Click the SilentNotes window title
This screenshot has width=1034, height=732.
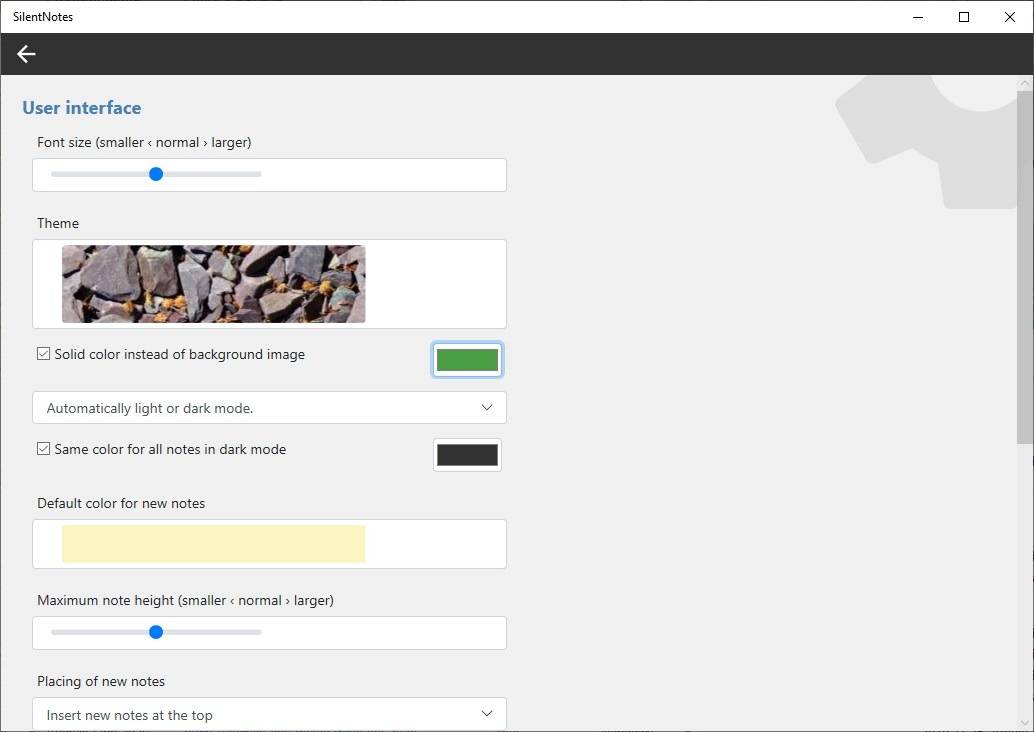tap(43, 17)
